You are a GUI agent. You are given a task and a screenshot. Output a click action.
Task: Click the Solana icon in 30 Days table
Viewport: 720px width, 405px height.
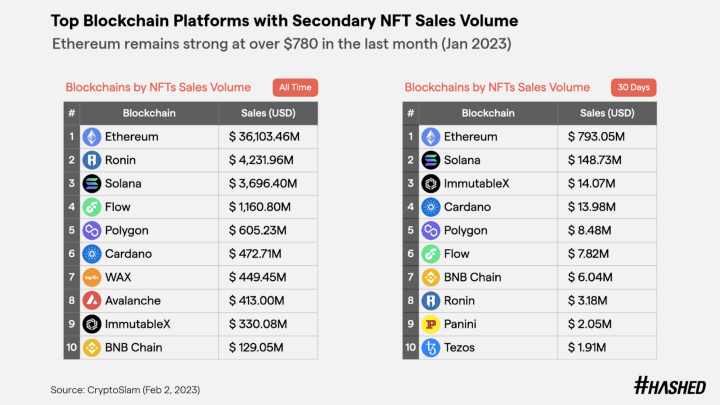point(431,160)
